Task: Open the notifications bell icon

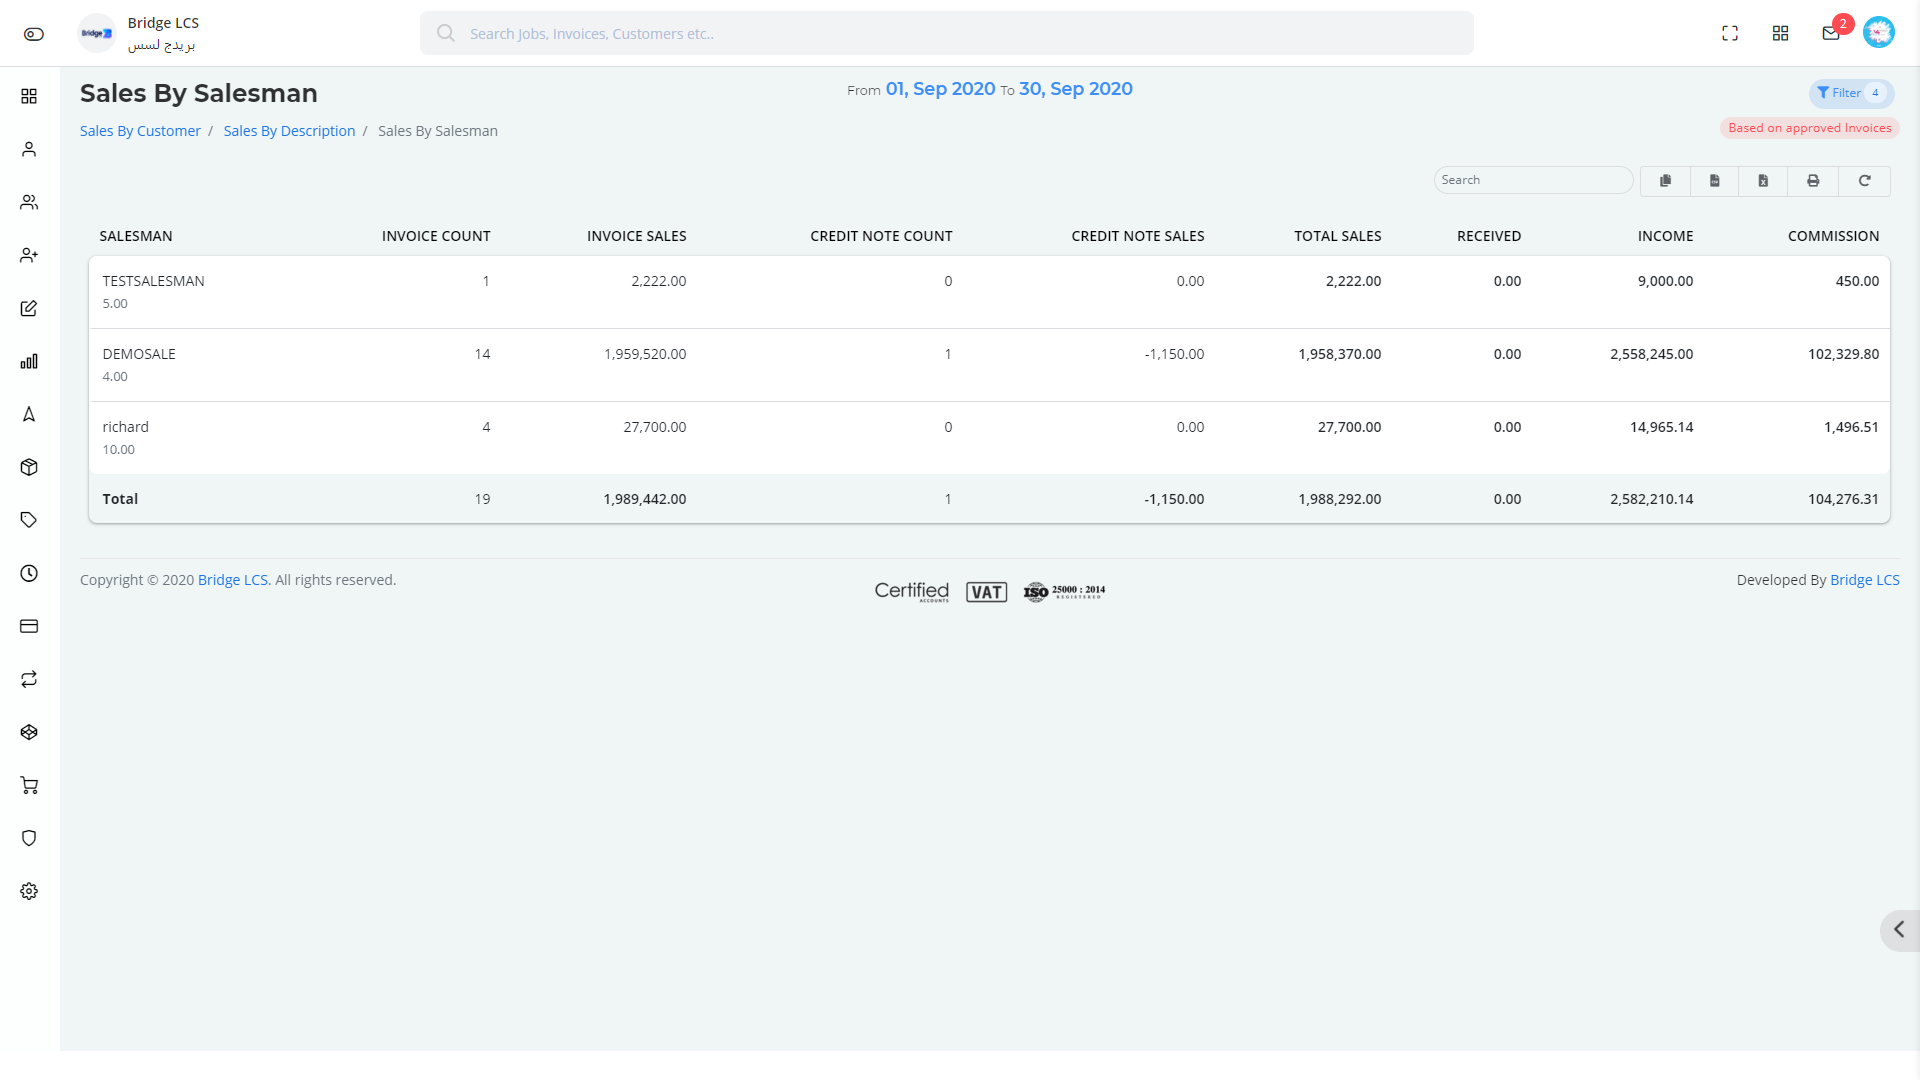Action: (1830, 32)
